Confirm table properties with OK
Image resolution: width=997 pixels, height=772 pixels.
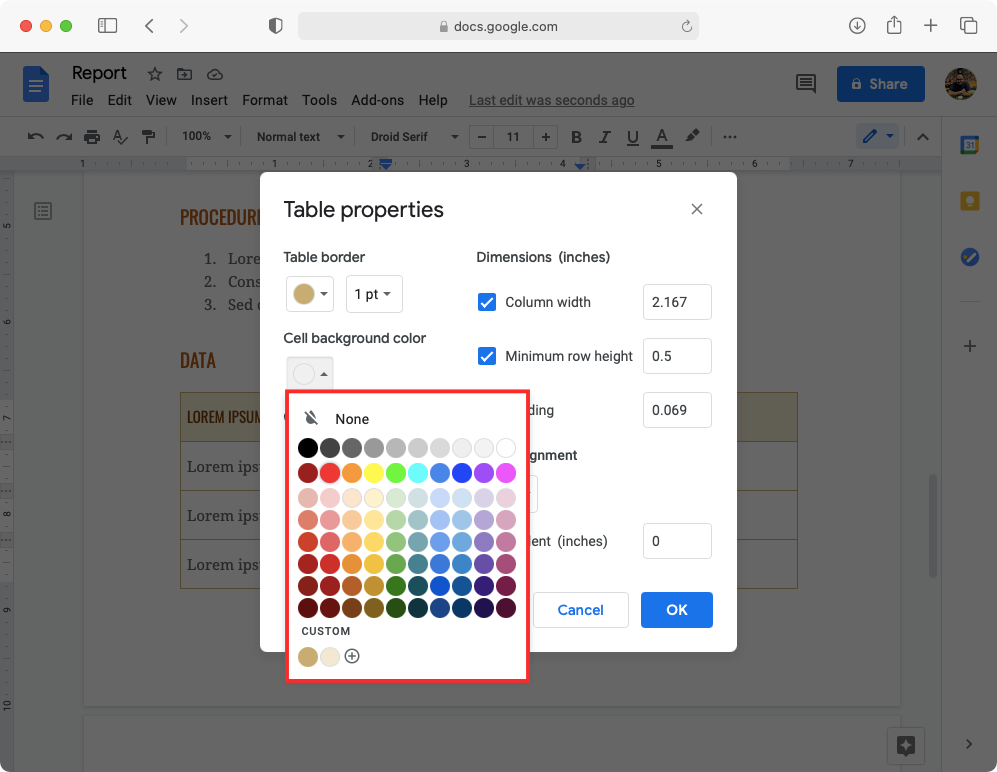(676, 610)
